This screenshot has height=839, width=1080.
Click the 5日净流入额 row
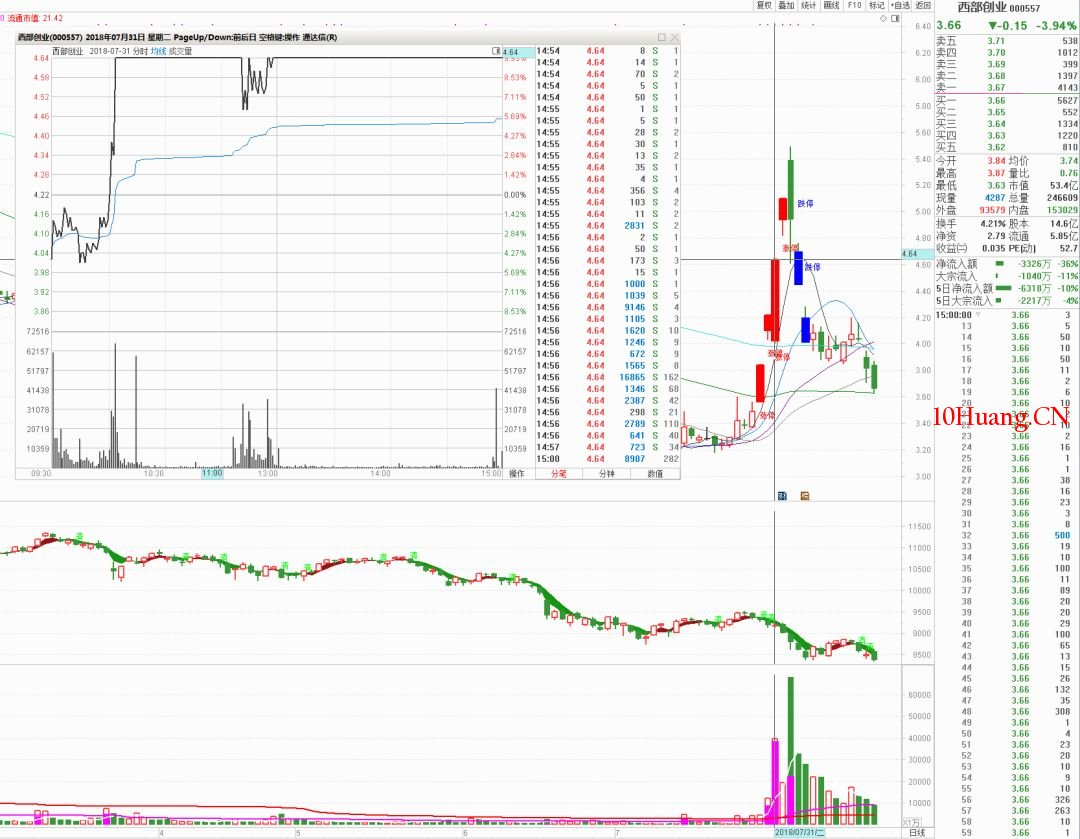pyautogui.click(x=1006, y=289)
